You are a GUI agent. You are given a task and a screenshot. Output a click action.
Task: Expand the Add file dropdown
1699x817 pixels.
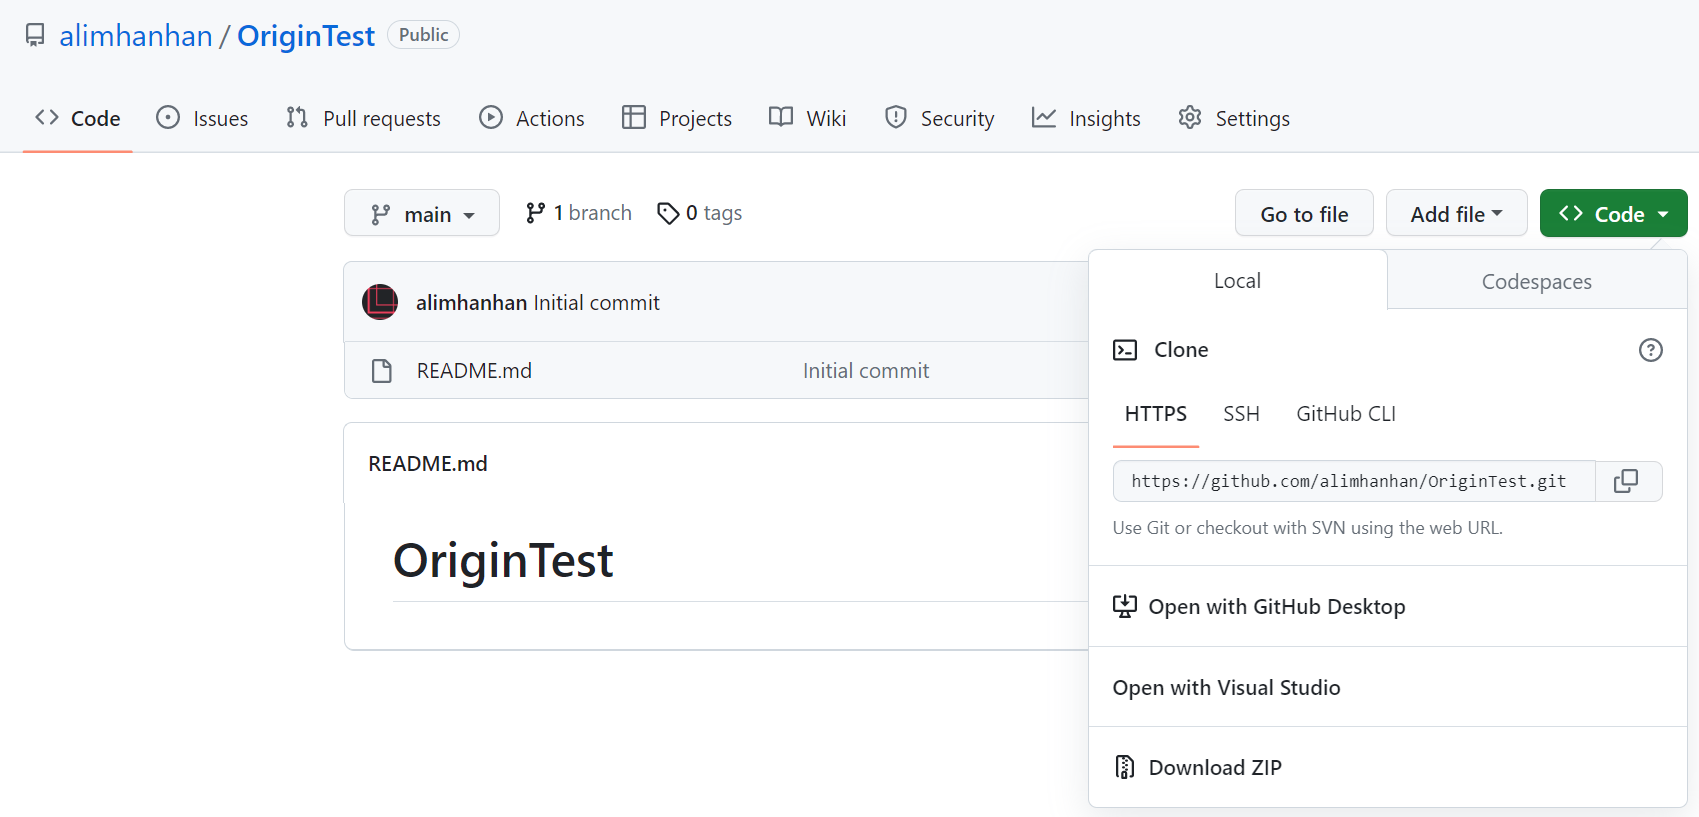1457,213
